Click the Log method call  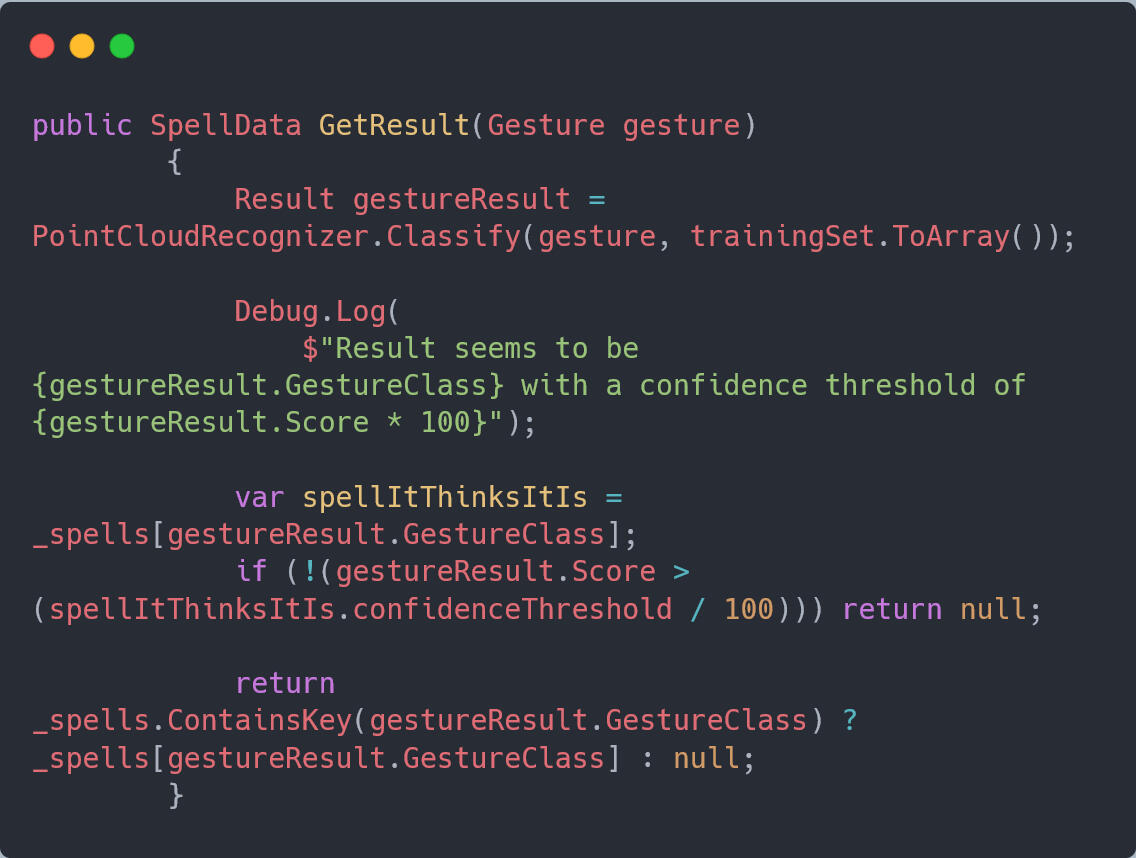pos(360,311)
